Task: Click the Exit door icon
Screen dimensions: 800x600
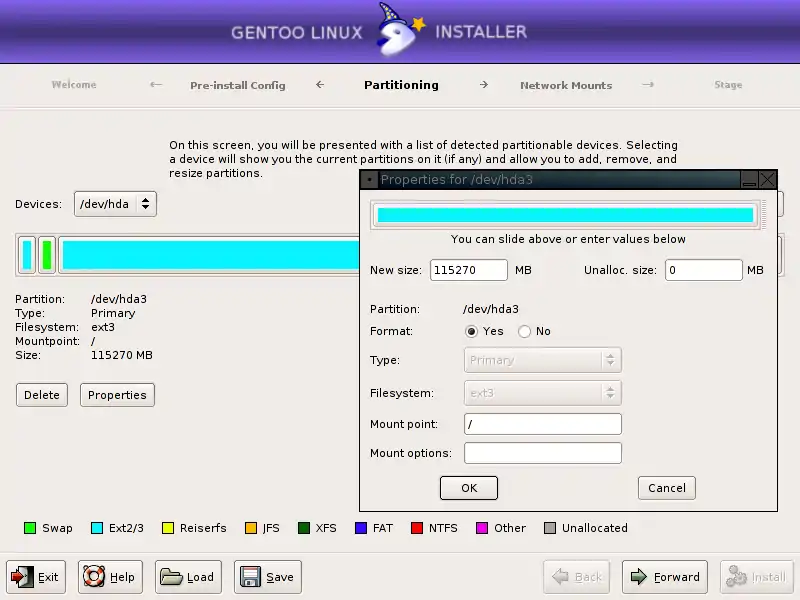Action: 22,577
